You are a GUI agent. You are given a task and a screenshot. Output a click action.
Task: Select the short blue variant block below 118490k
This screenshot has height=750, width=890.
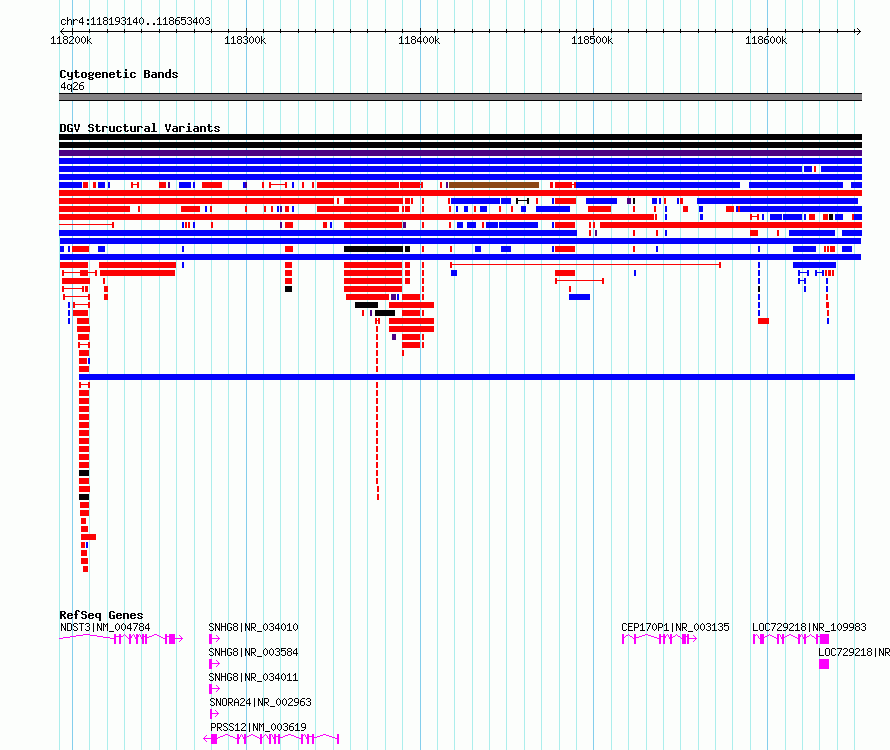pyautogui.click(x=580, y=297)
